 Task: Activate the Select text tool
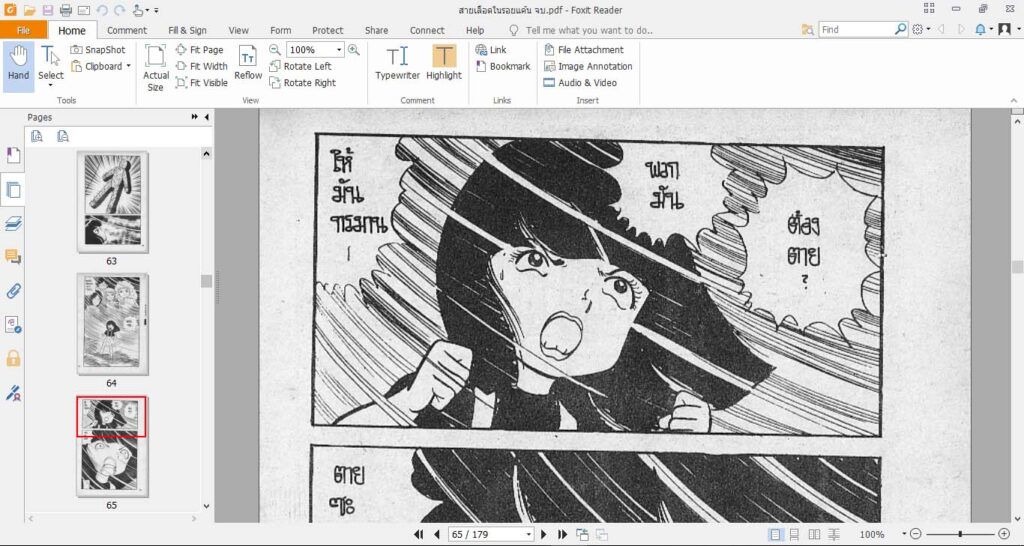click(x=50, y=65)
